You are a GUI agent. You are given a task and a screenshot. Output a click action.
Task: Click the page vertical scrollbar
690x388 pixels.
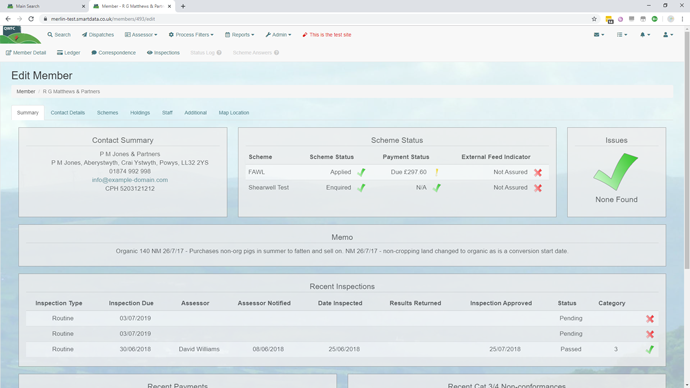click(687, 150)
